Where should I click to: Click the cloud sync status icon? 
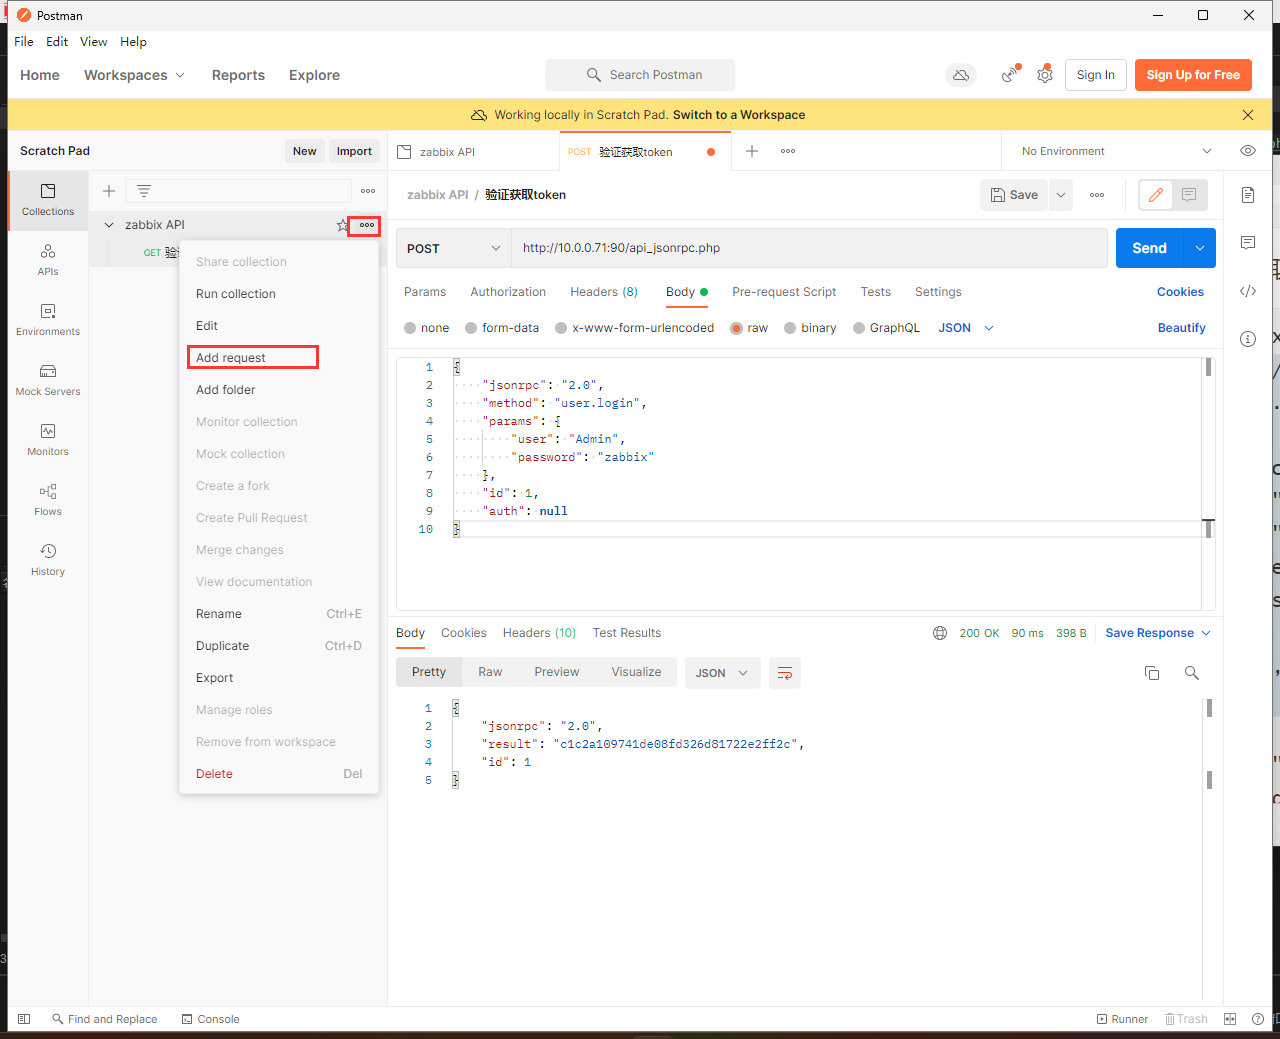pos(961,75)
